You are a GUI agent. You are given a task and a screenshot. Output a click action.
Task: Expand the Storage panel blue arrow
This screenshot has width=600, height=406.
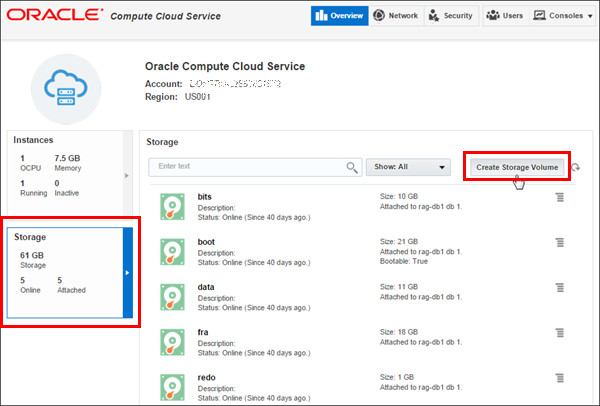coord(127,273)
